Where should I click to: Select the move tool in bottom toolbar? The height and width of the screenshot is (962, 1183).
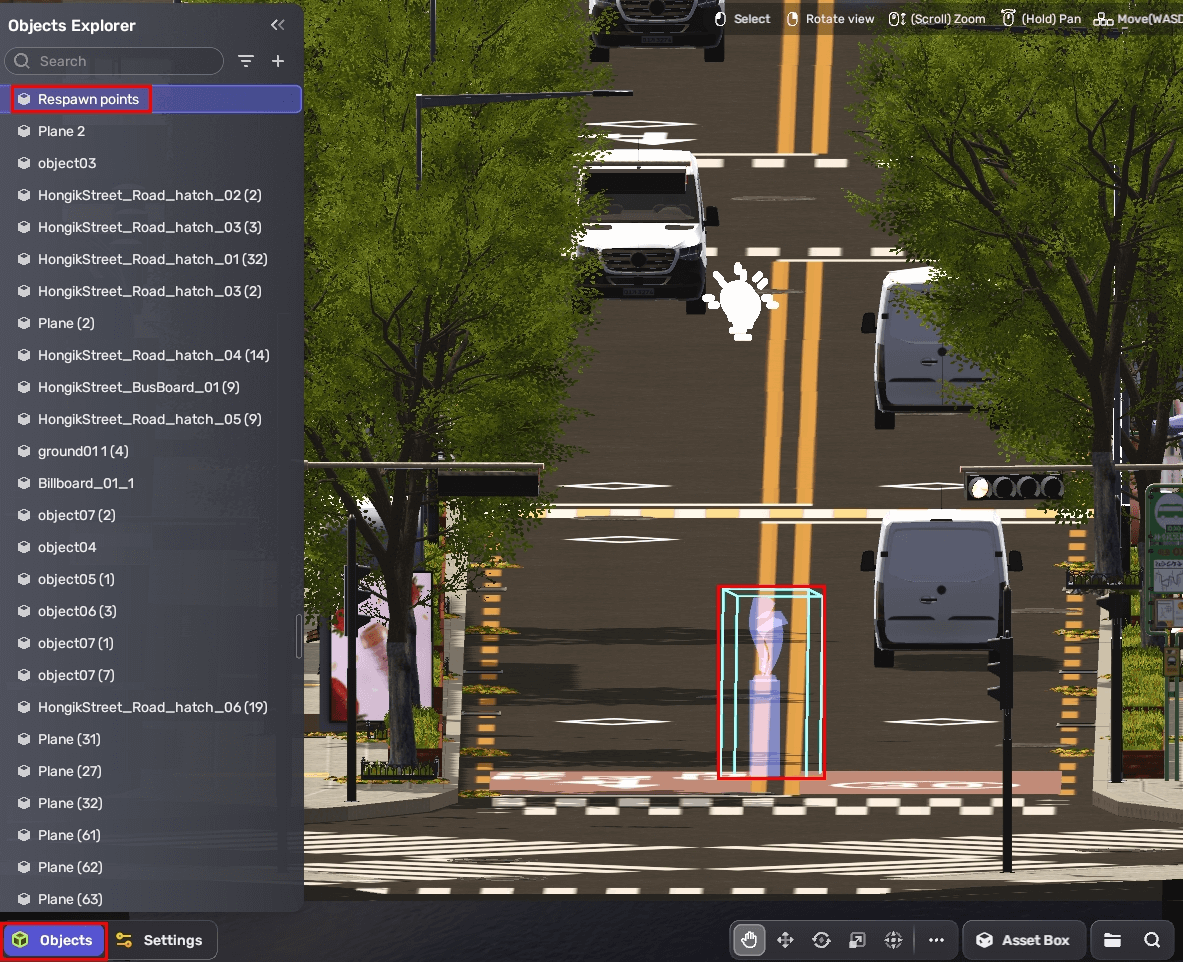click(785, 940)
